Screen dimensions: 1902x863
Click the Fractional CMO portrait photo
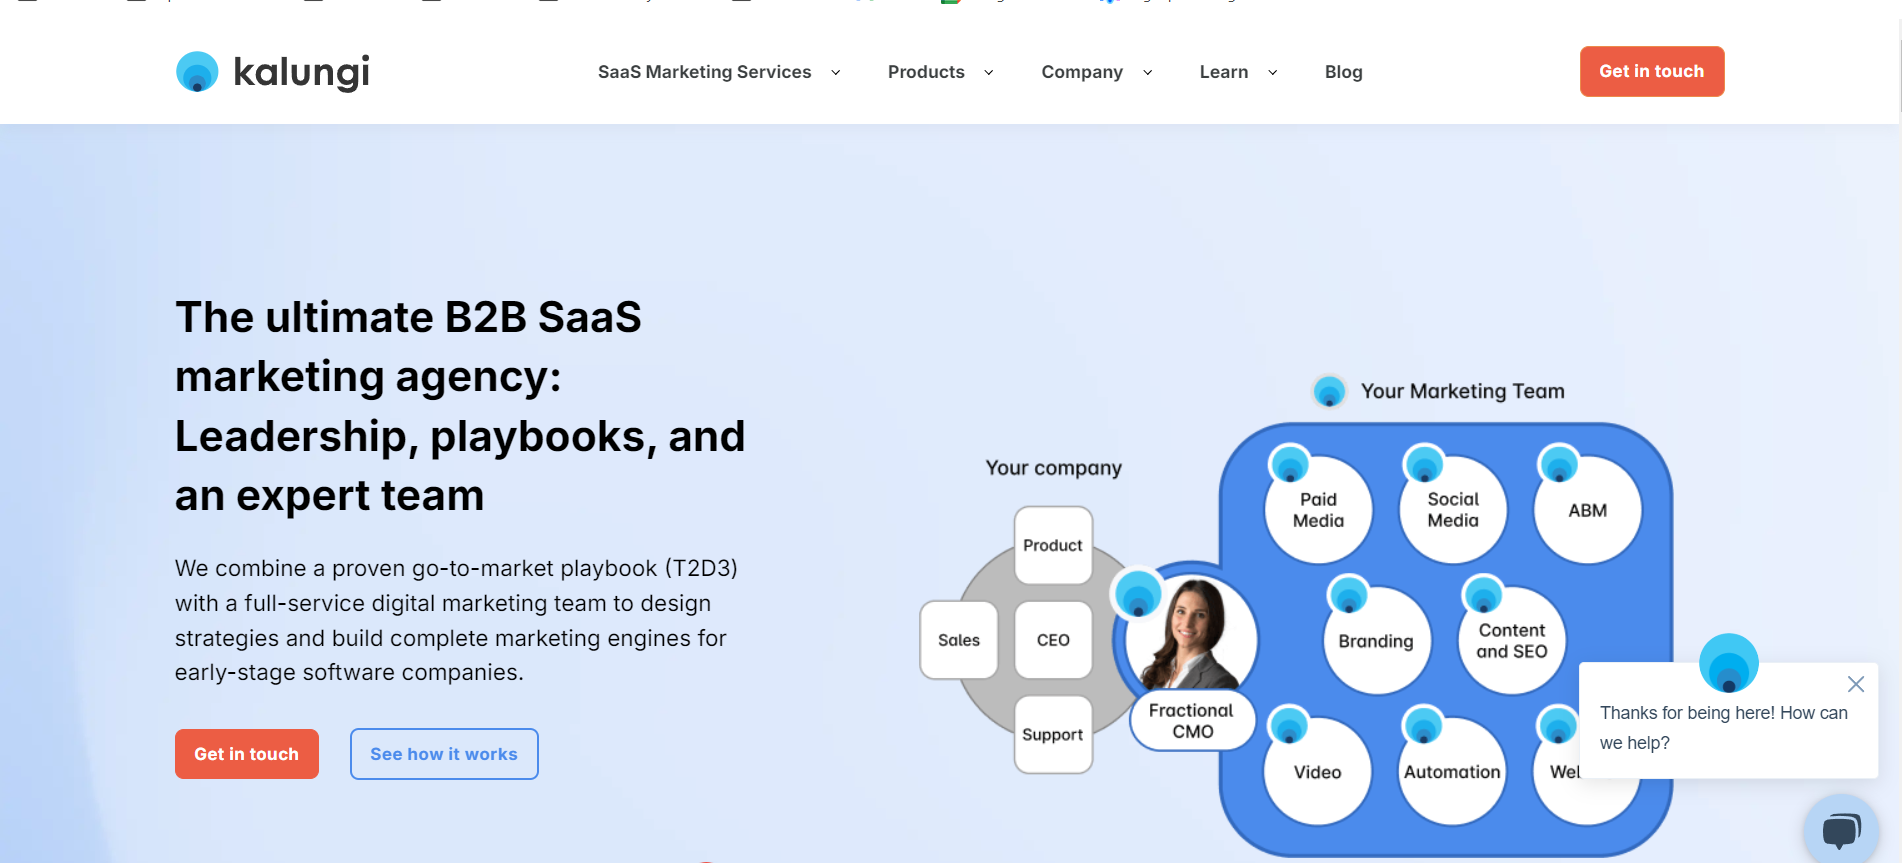click(x=1192, y=634)
